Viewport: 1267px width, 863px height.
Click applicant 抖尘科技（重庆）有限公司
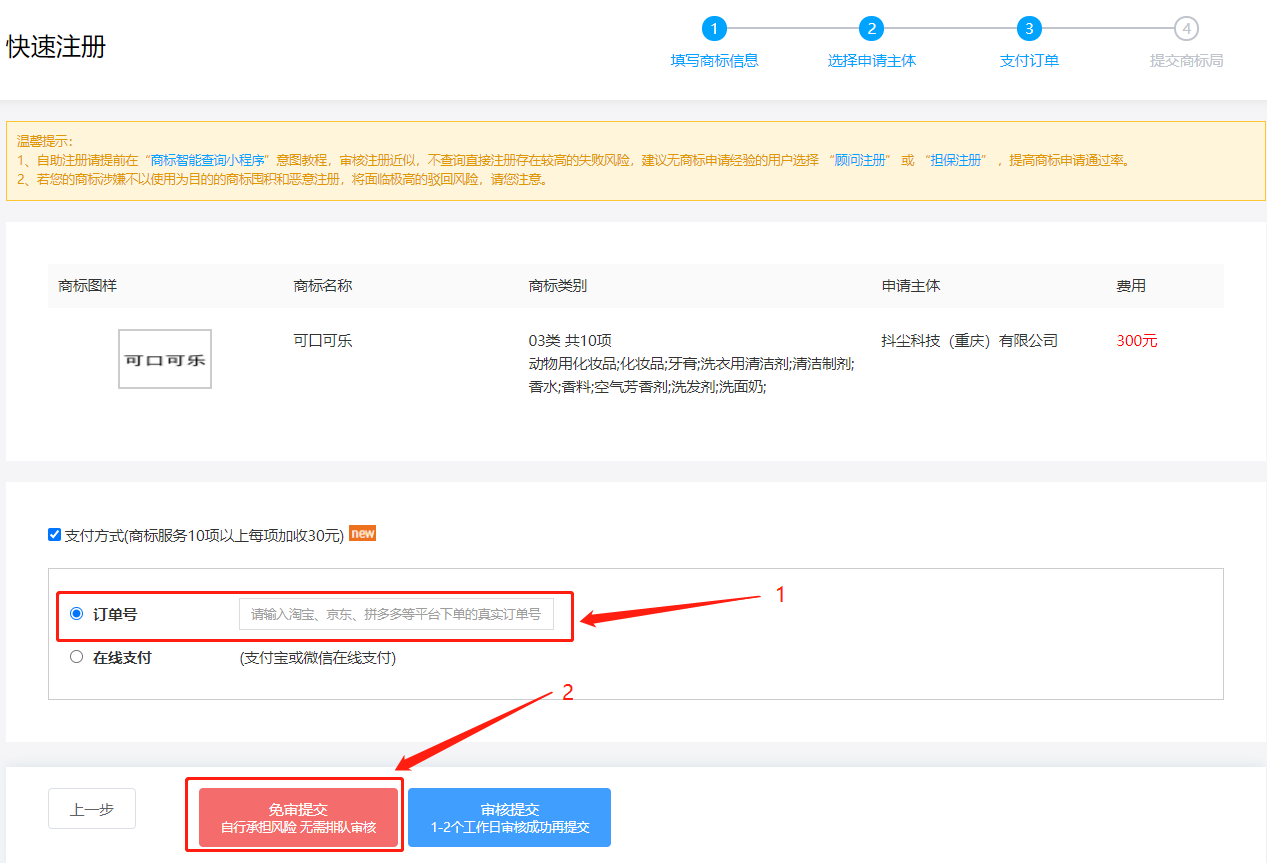(x=970, y=340)
